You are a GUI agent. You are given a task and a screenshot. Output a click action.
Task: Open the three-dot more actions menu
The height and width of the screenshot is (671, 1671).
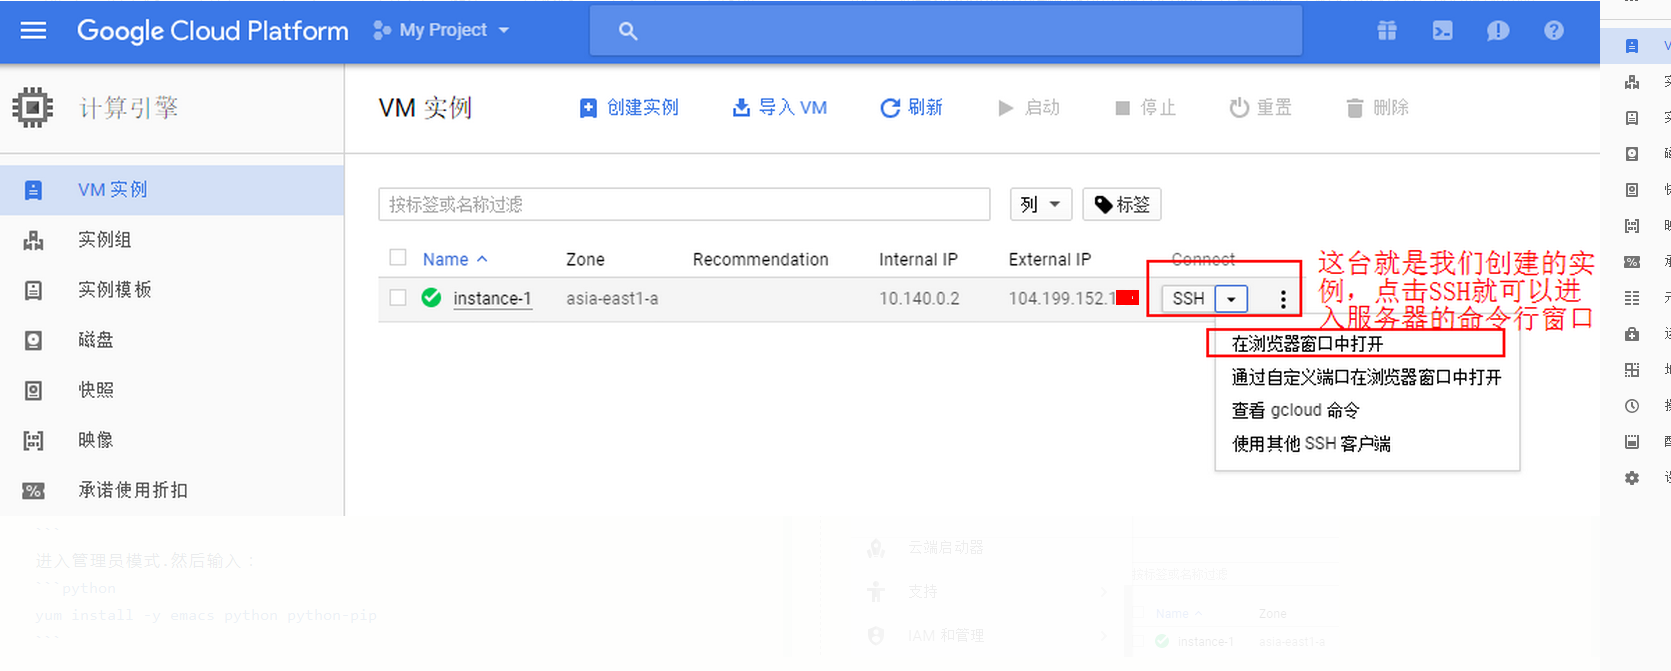(x=1283, y=298)
